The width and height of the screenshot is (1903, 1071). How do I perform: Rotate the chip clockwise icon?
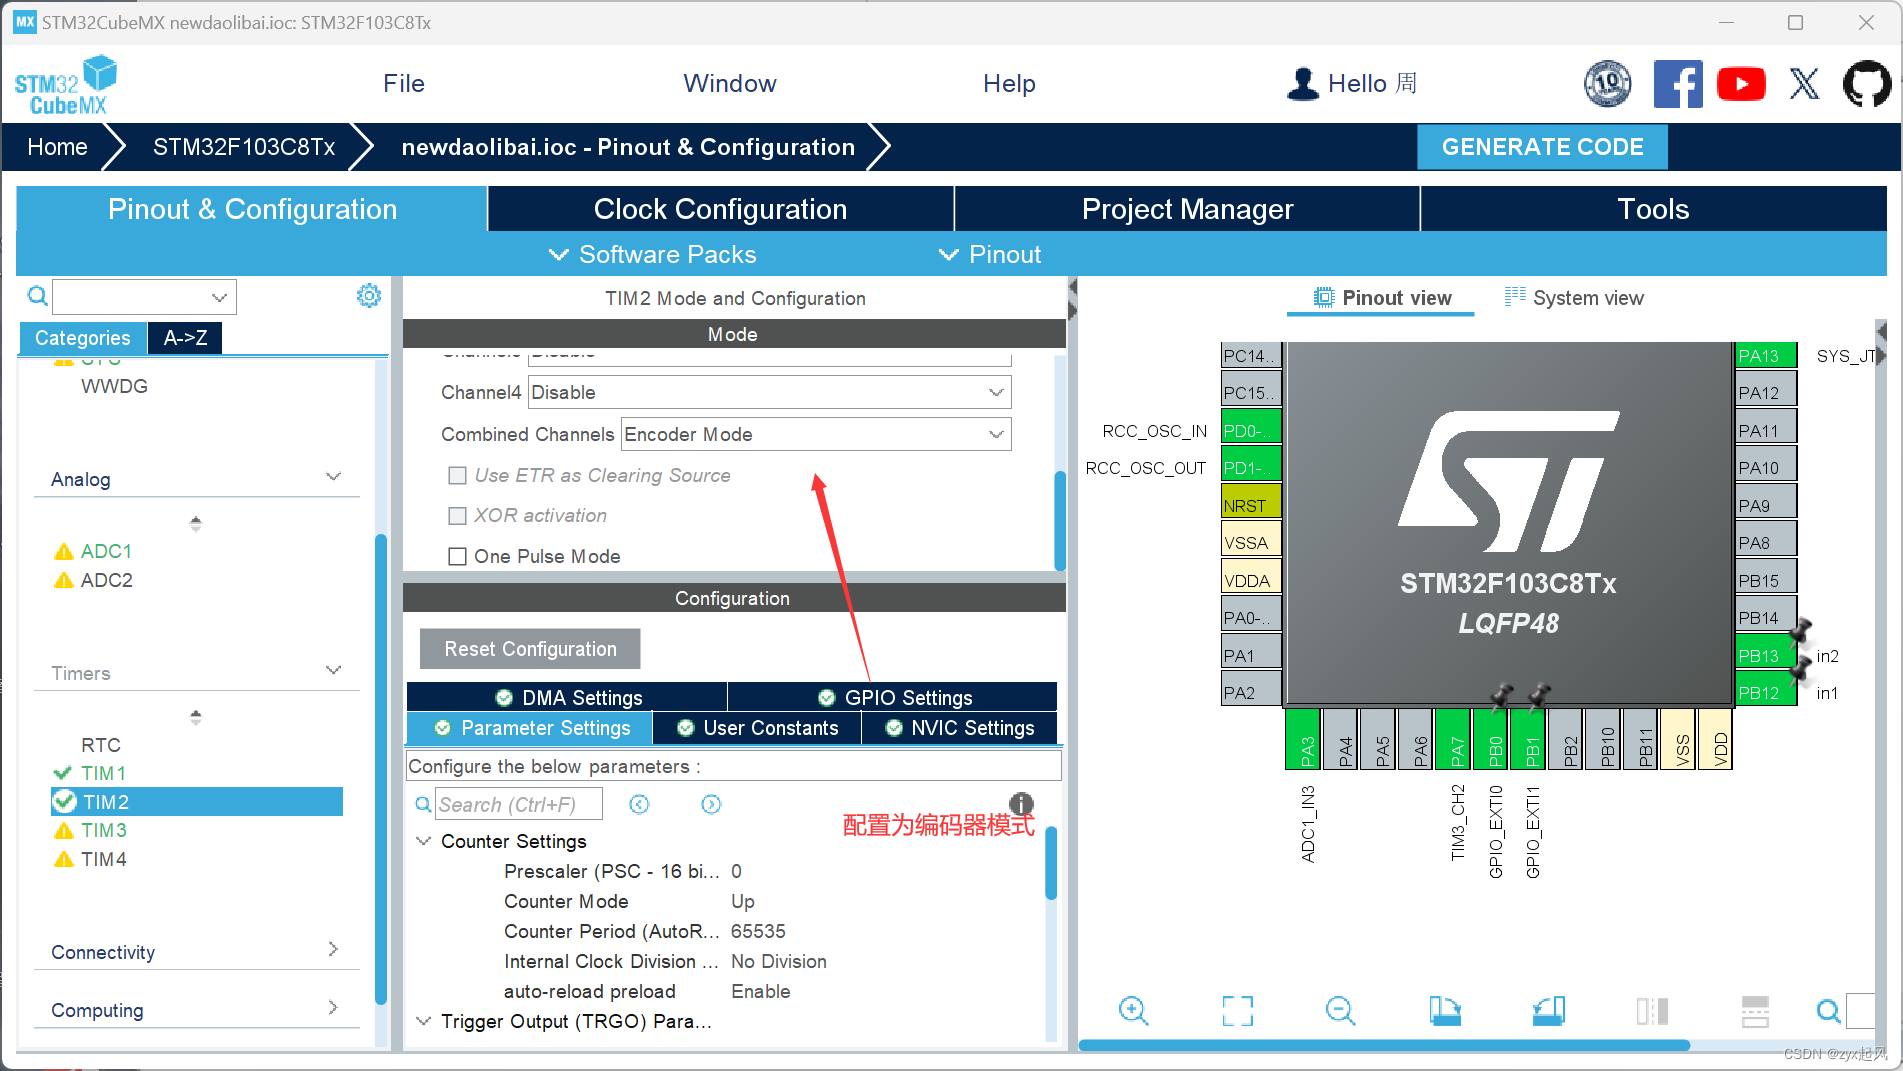[x=1445, y=1011]
